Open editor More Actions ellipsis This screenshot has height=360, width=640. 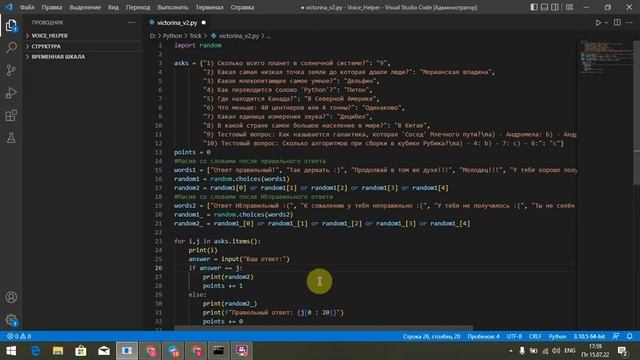[x=629, y=23]
